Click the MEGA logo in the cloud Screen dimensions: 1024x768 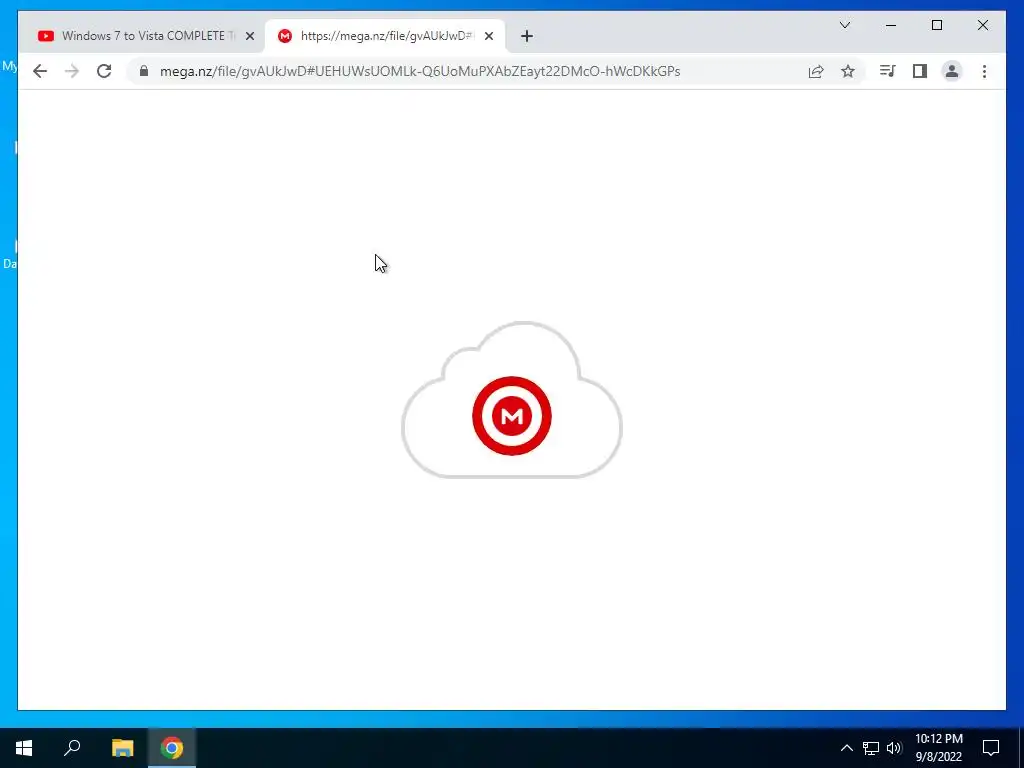512,416
